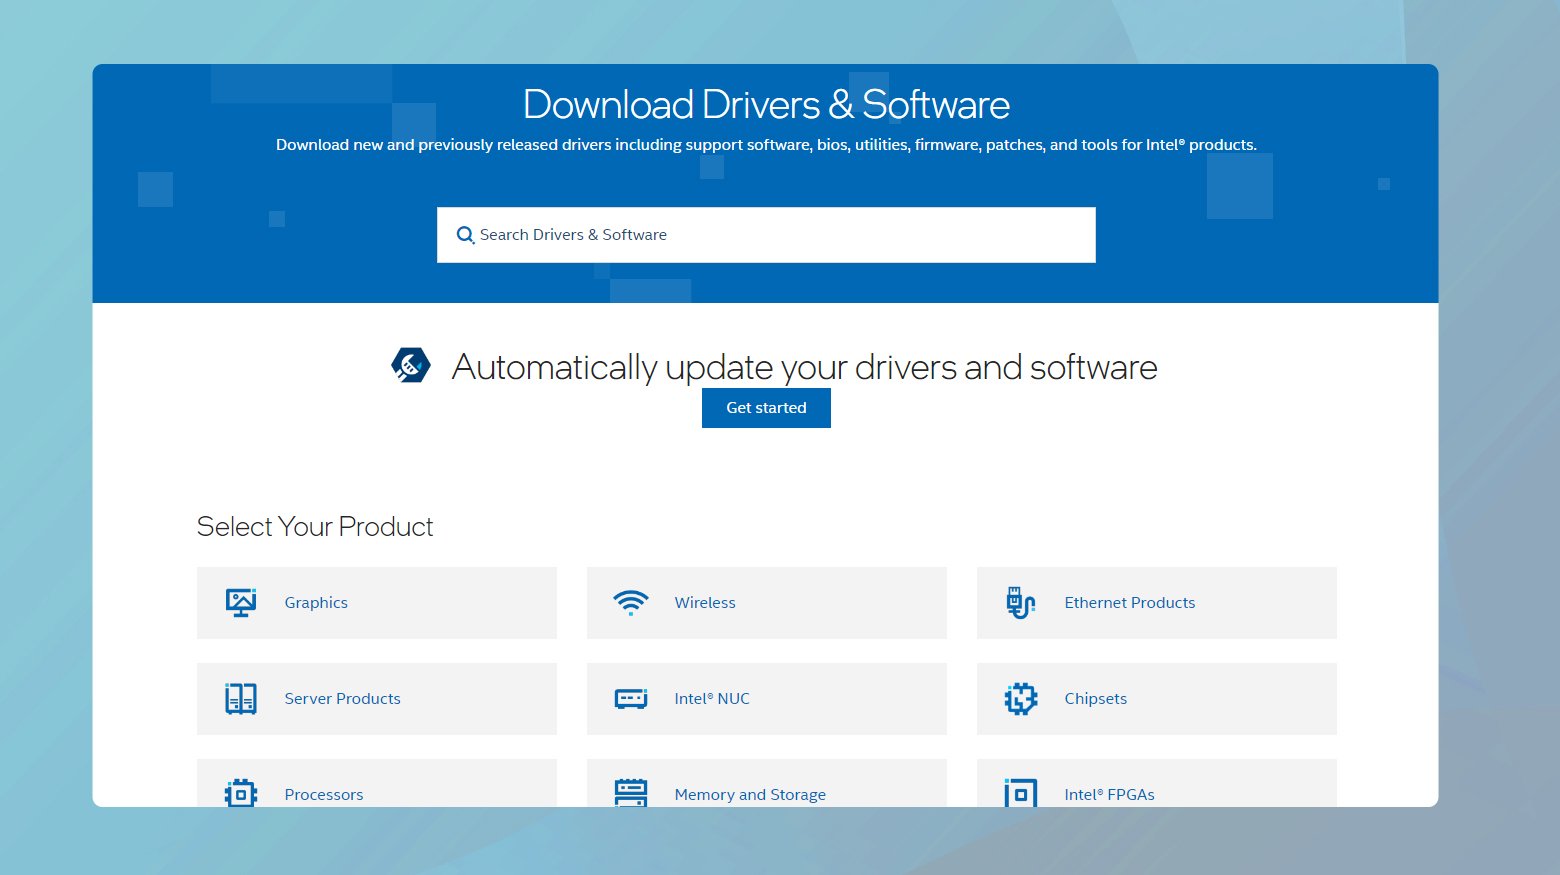Select the Graphics monitor icon

click(240, 602)
